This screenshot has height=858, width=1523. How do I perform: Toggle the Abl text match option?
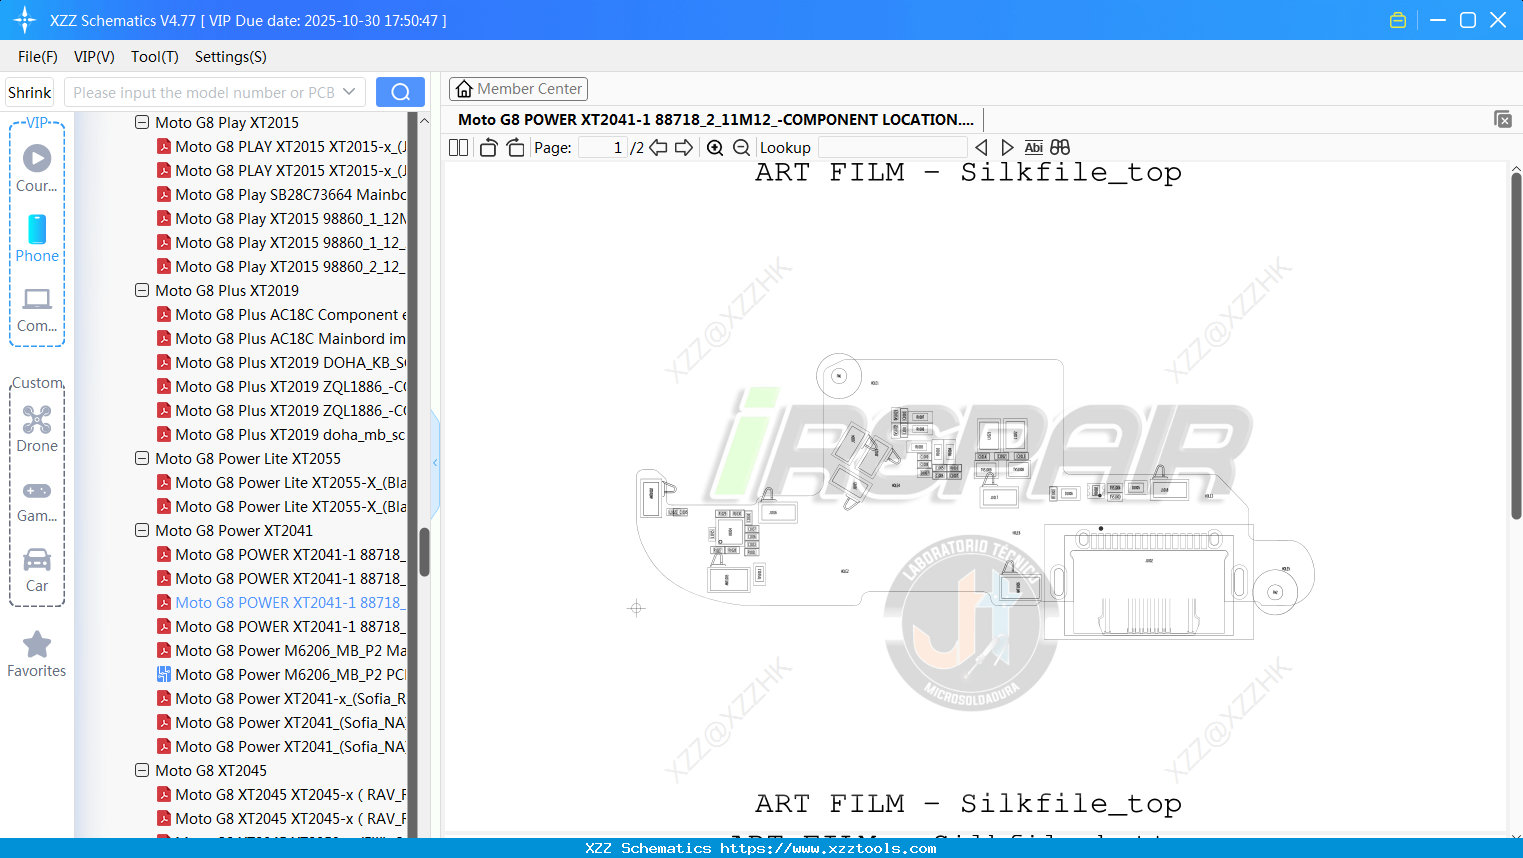pos(1034,148)
